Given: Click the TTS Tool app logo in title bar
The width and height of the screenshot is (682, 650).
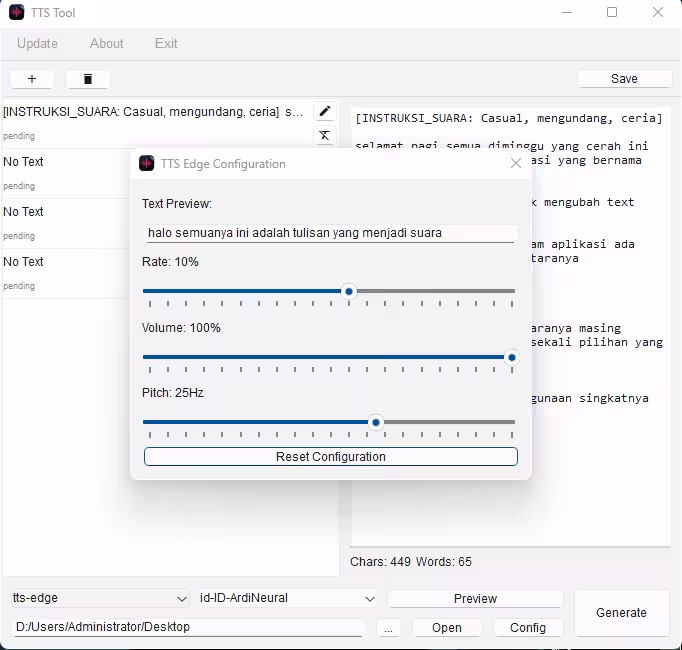Looking at the screenshot, I should (17, 13).
